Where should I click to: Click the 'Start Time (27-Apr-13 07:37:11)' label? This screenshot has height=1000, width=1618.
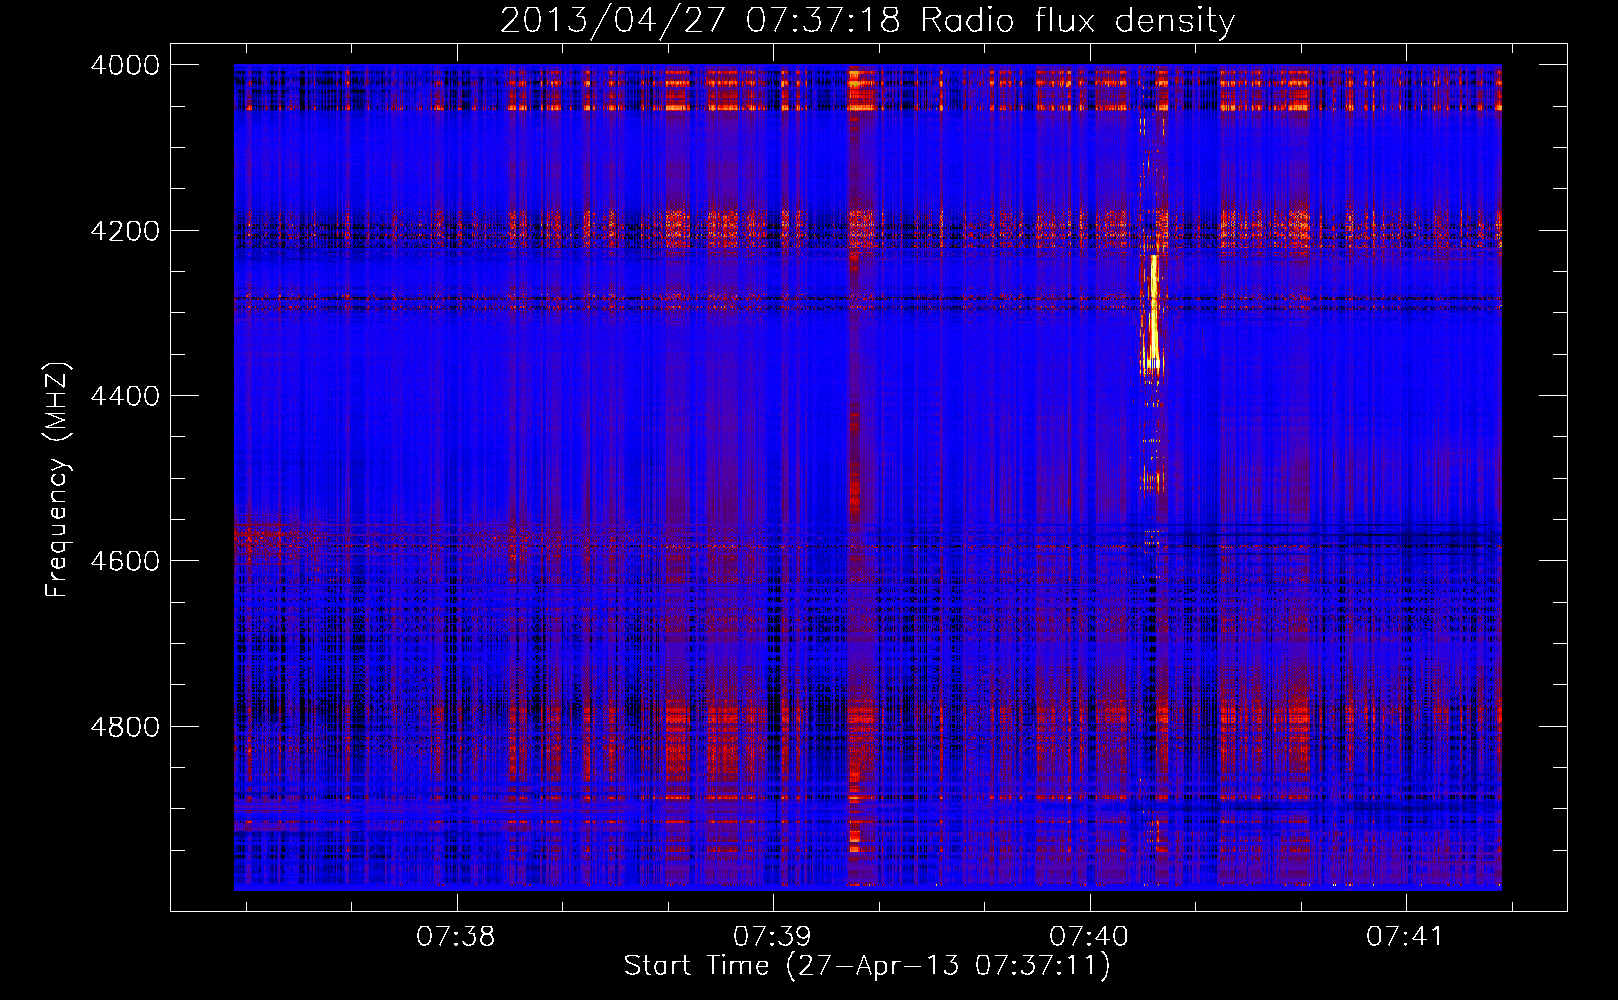pyautogui.click(x=867, y=966)
